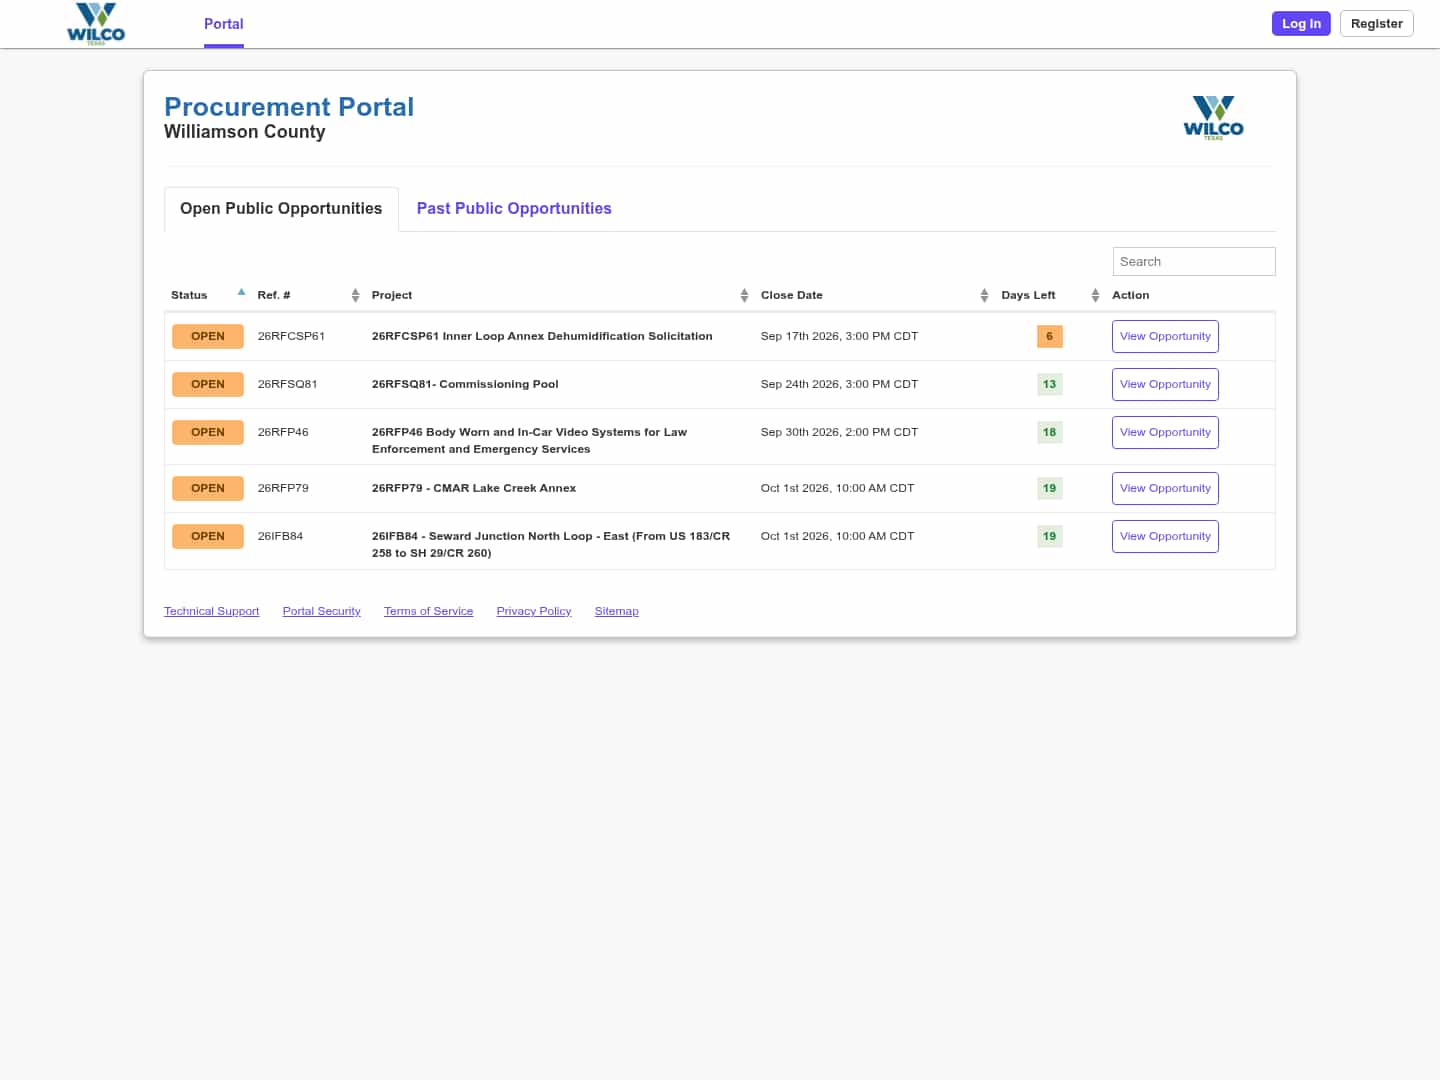The width and height of the screenshot is (1440, 1080).
Task: Click project title 26RFSQ81- Commissioning Pool
Action: (x=465, y=385)
